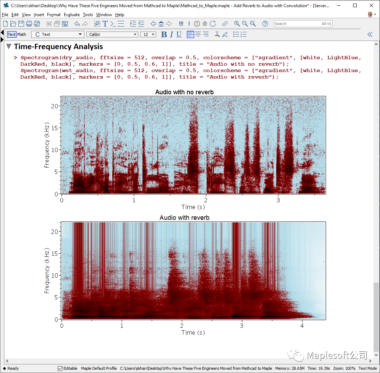Open the print preview icon
Screen dimensions: 380x373
point(37,24)
